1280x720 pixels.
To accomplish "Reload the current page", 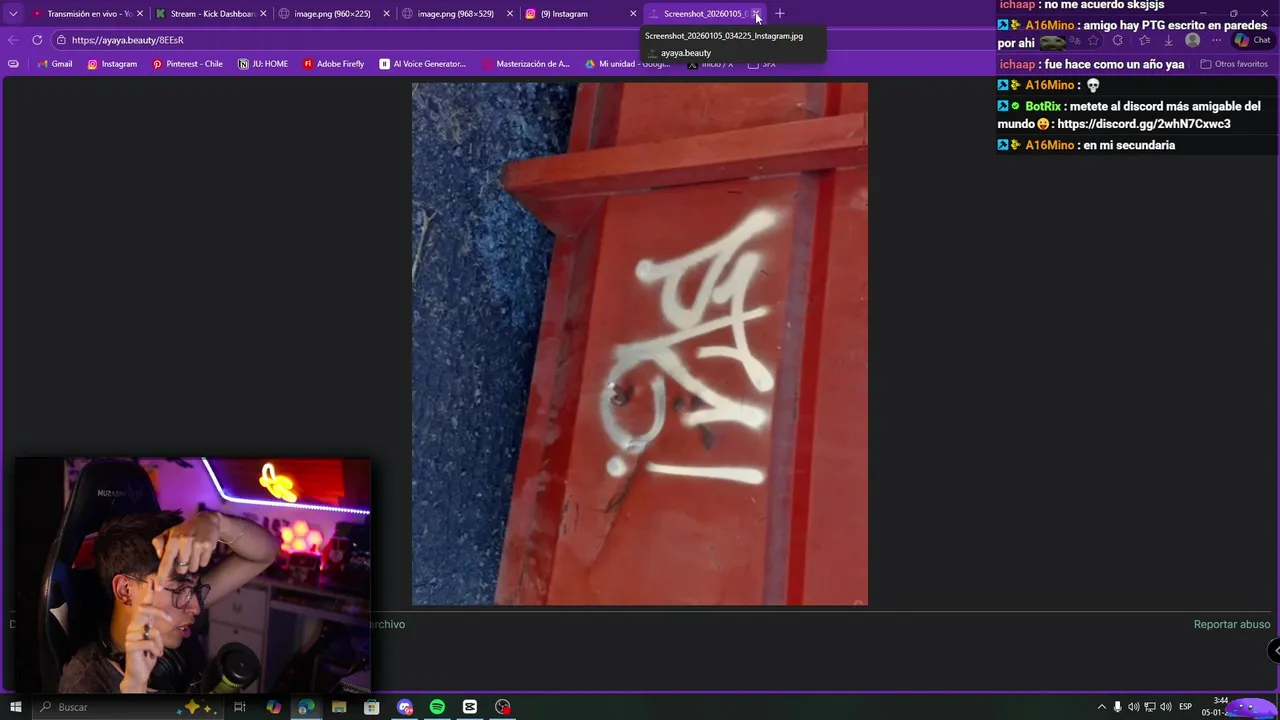I will tap(37, 40).
